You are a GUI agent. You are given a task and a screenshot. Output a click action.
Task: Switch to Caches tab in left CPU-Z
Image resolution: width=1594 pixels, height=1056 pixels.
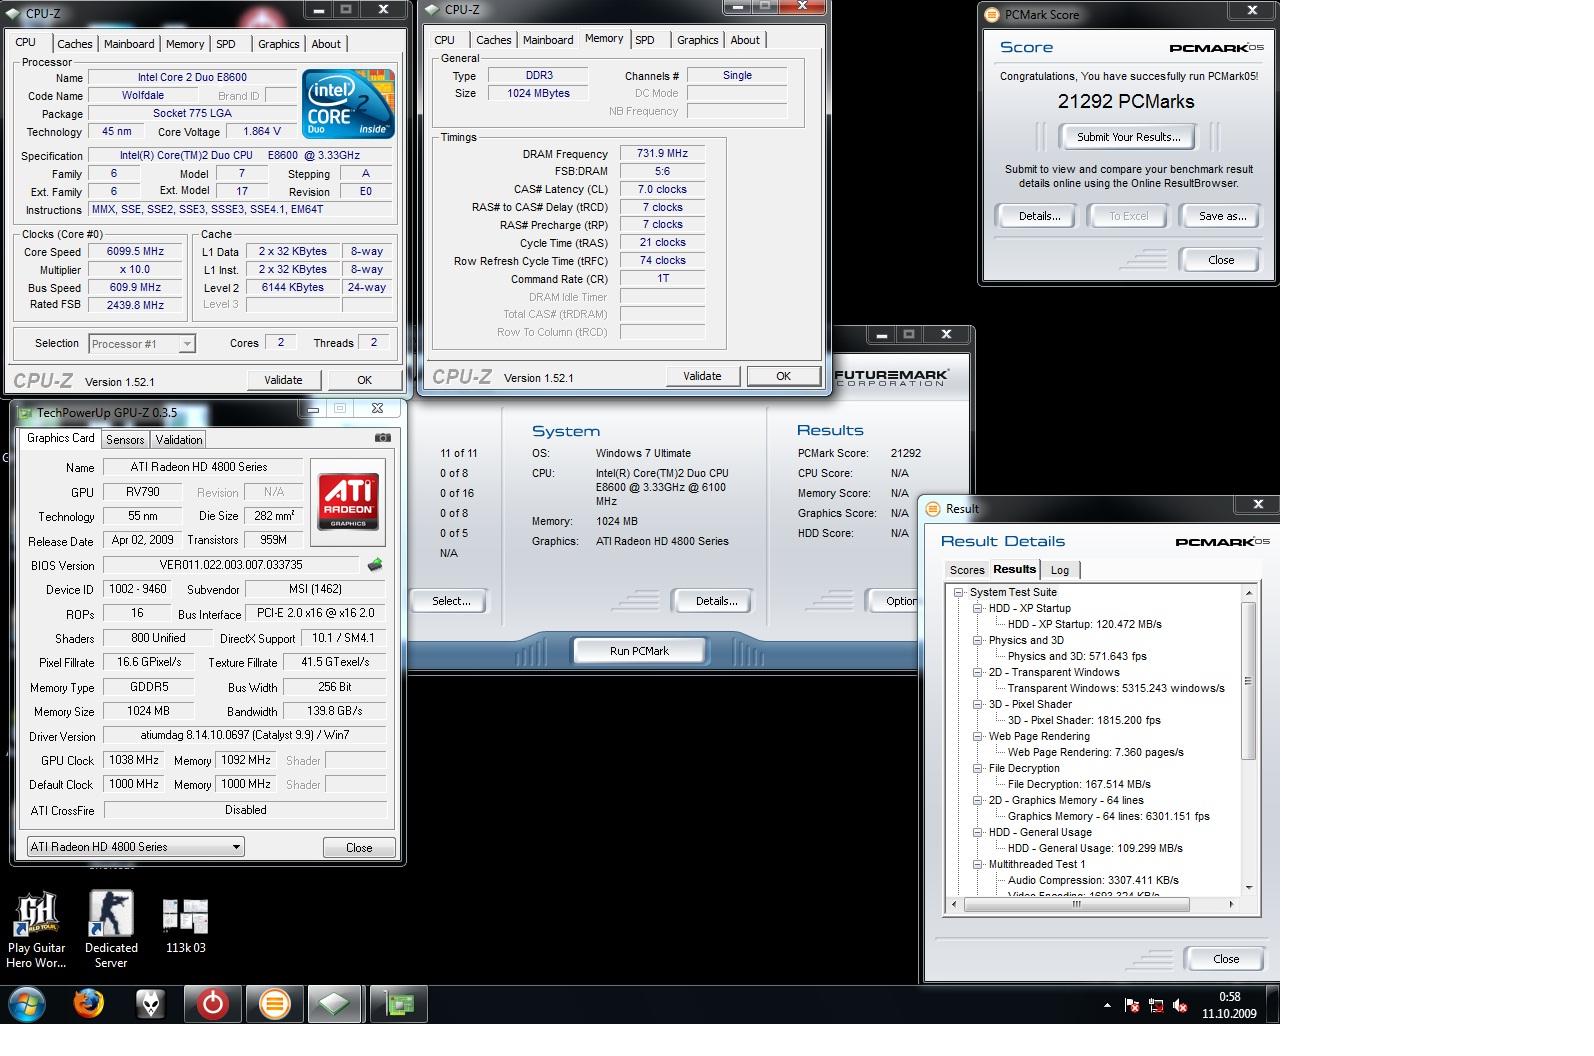coord(74,44)
